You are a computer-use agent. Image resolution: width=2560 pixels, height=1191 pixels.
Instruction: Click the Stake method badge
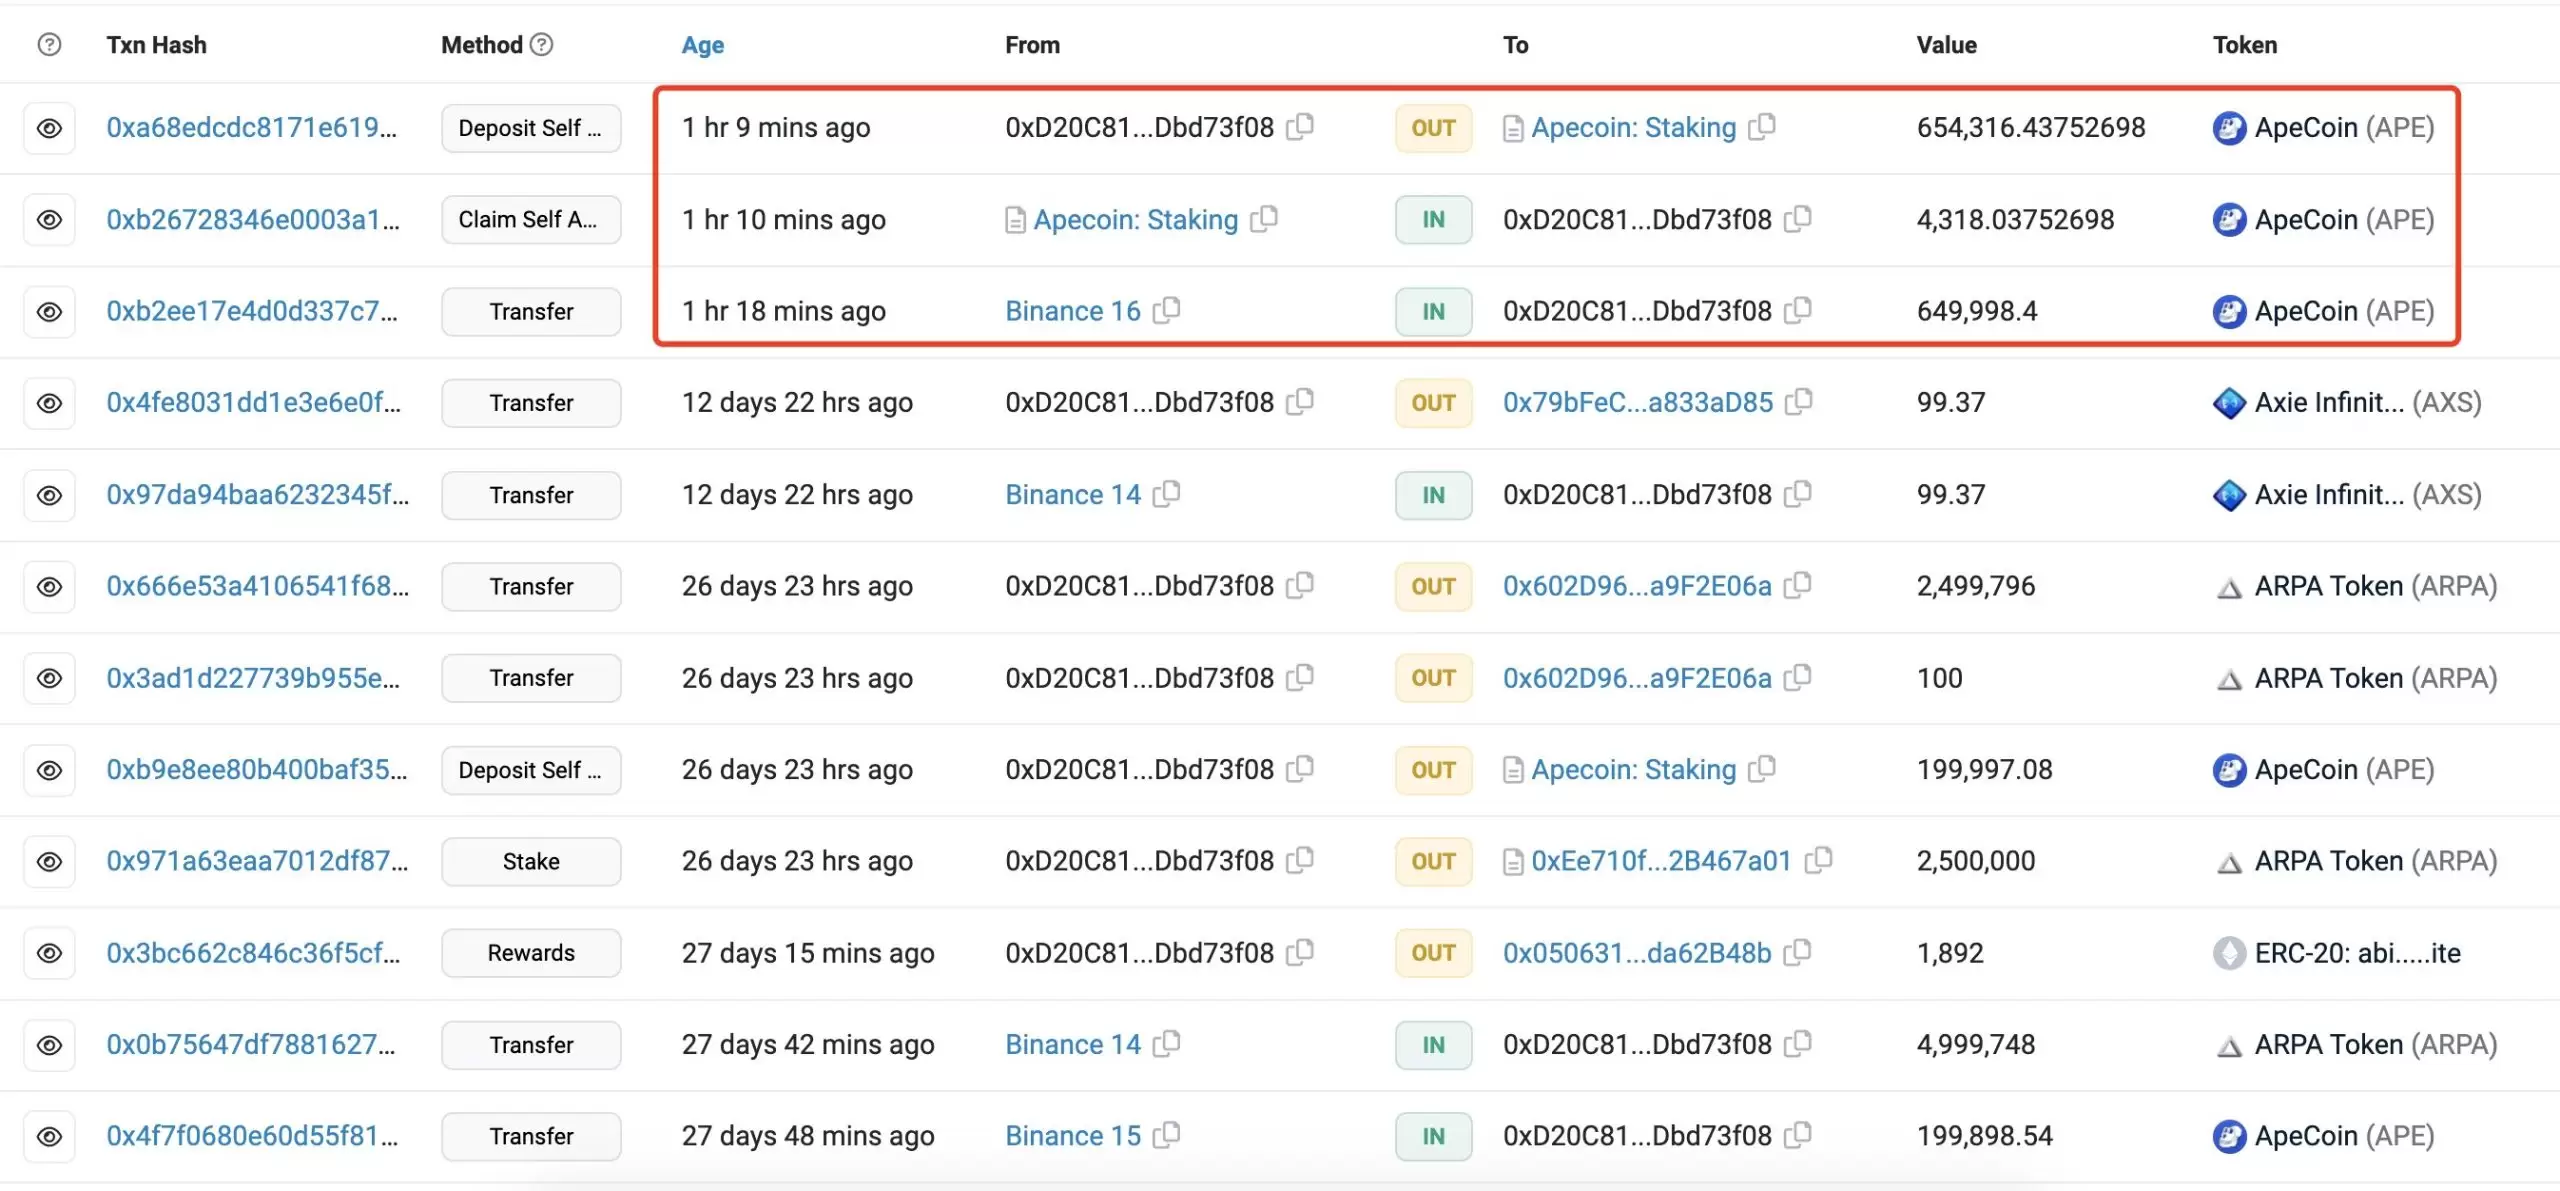click(x=530, y=861)
